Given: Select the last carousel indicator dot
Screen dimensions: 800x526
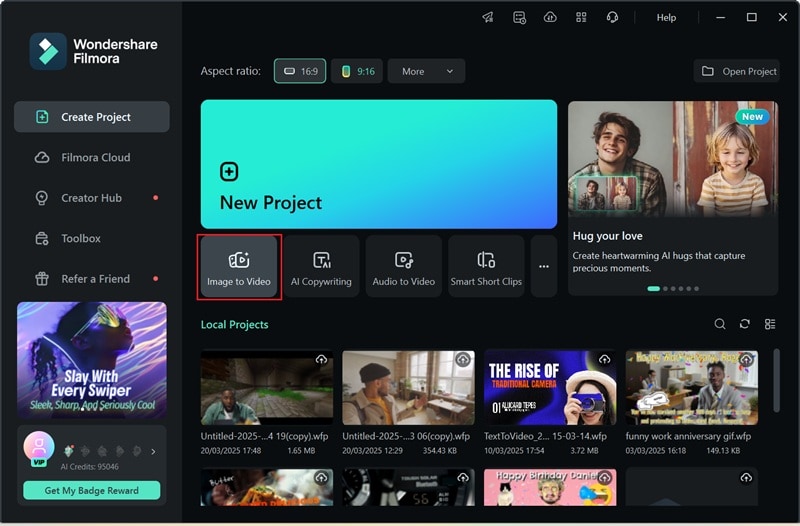Looking at the screenshot, I should pyautogui.click(x=696, y=289).
